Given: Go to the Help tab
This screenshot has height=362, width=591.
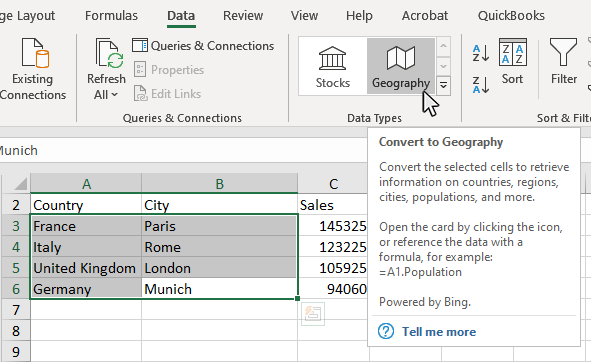Looking at the screenshot, I should (x=359, y=16).
